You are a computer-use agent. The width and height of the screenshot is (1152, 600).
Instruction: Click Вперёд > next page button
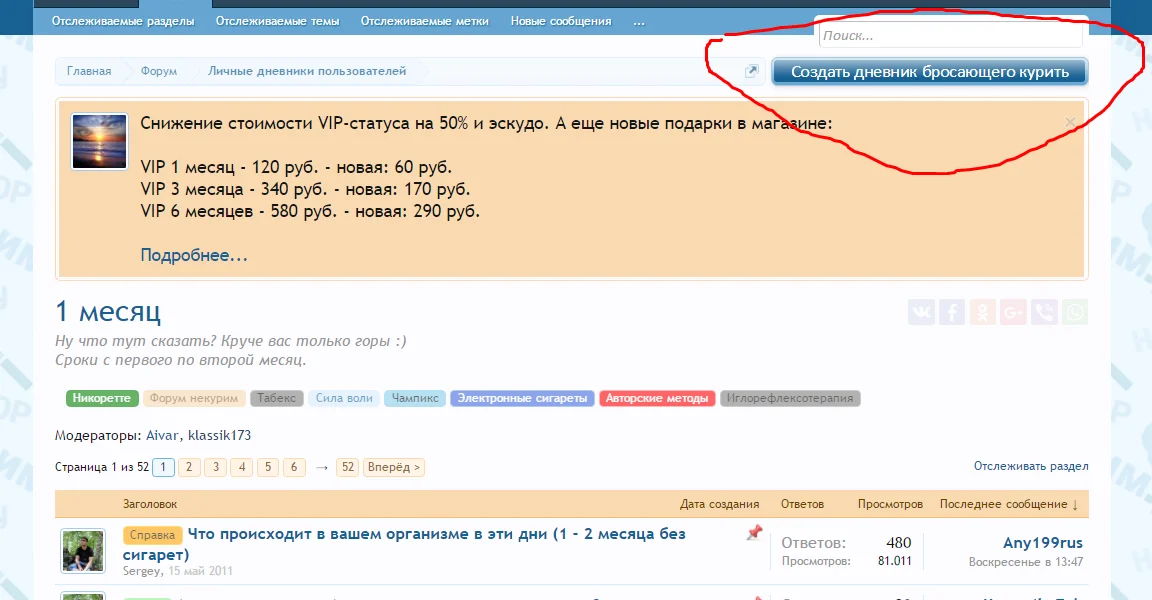394,467
